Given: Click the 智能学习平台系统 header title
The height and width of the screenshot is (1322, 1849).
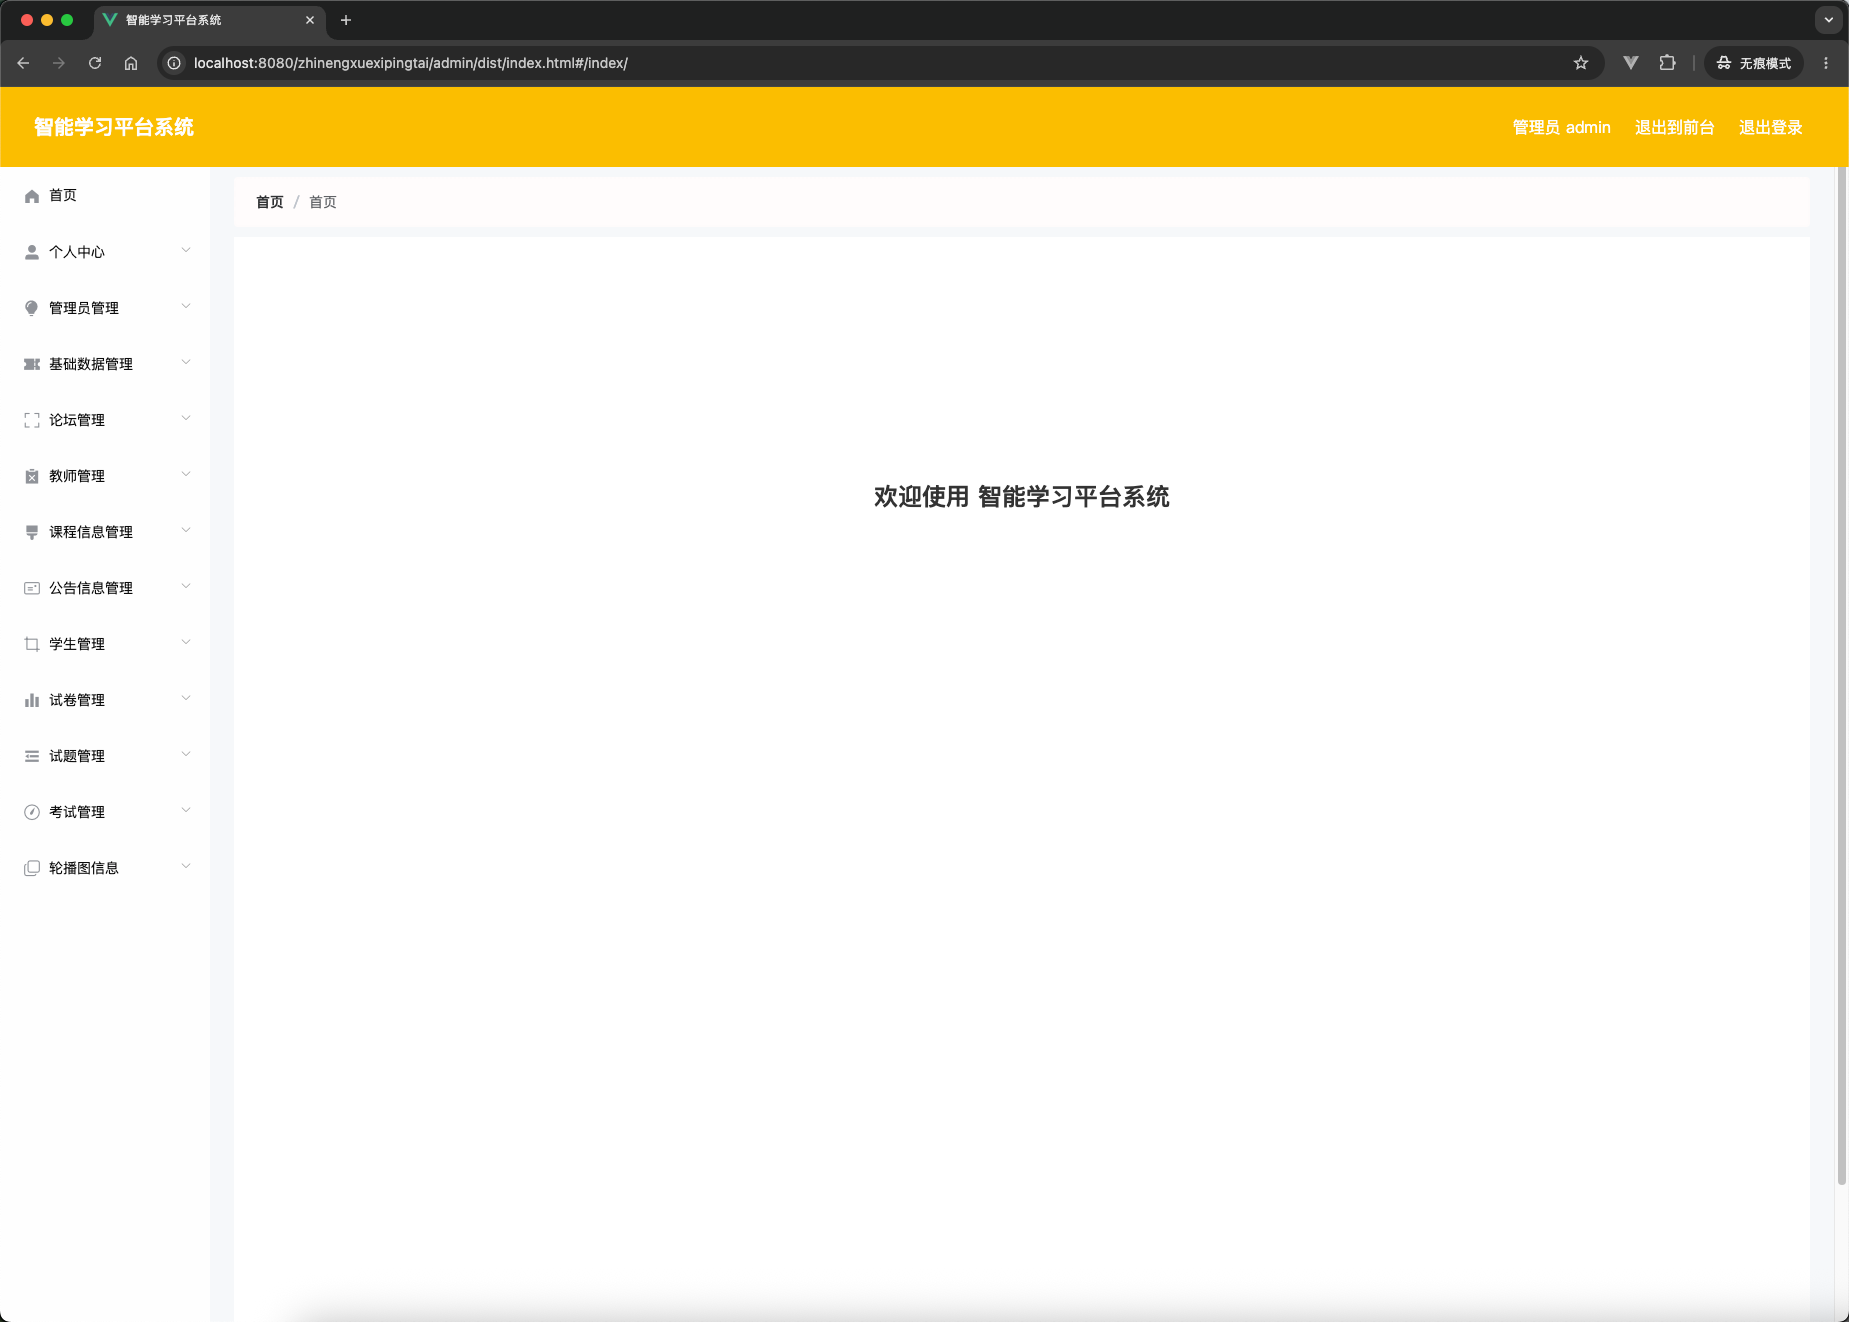Looking at the screenshot, I should coord(114,127).
